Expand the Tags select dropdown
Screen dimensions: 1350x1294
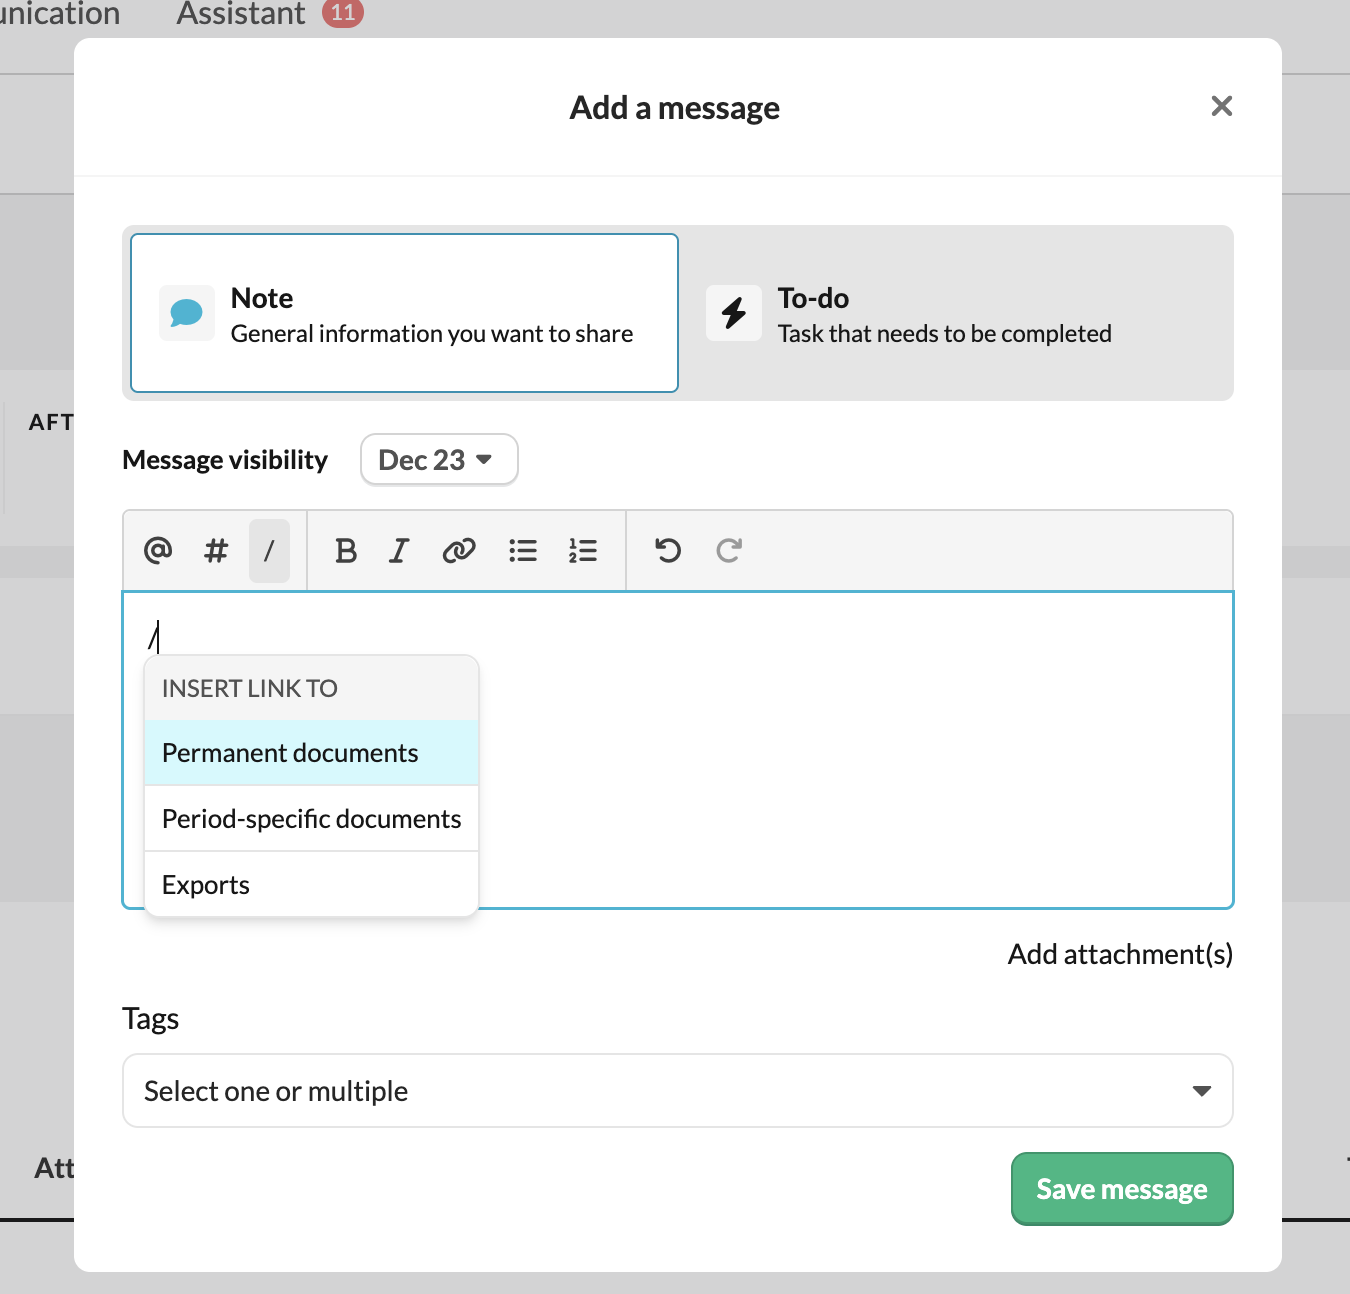click(x=678, y=1090)
